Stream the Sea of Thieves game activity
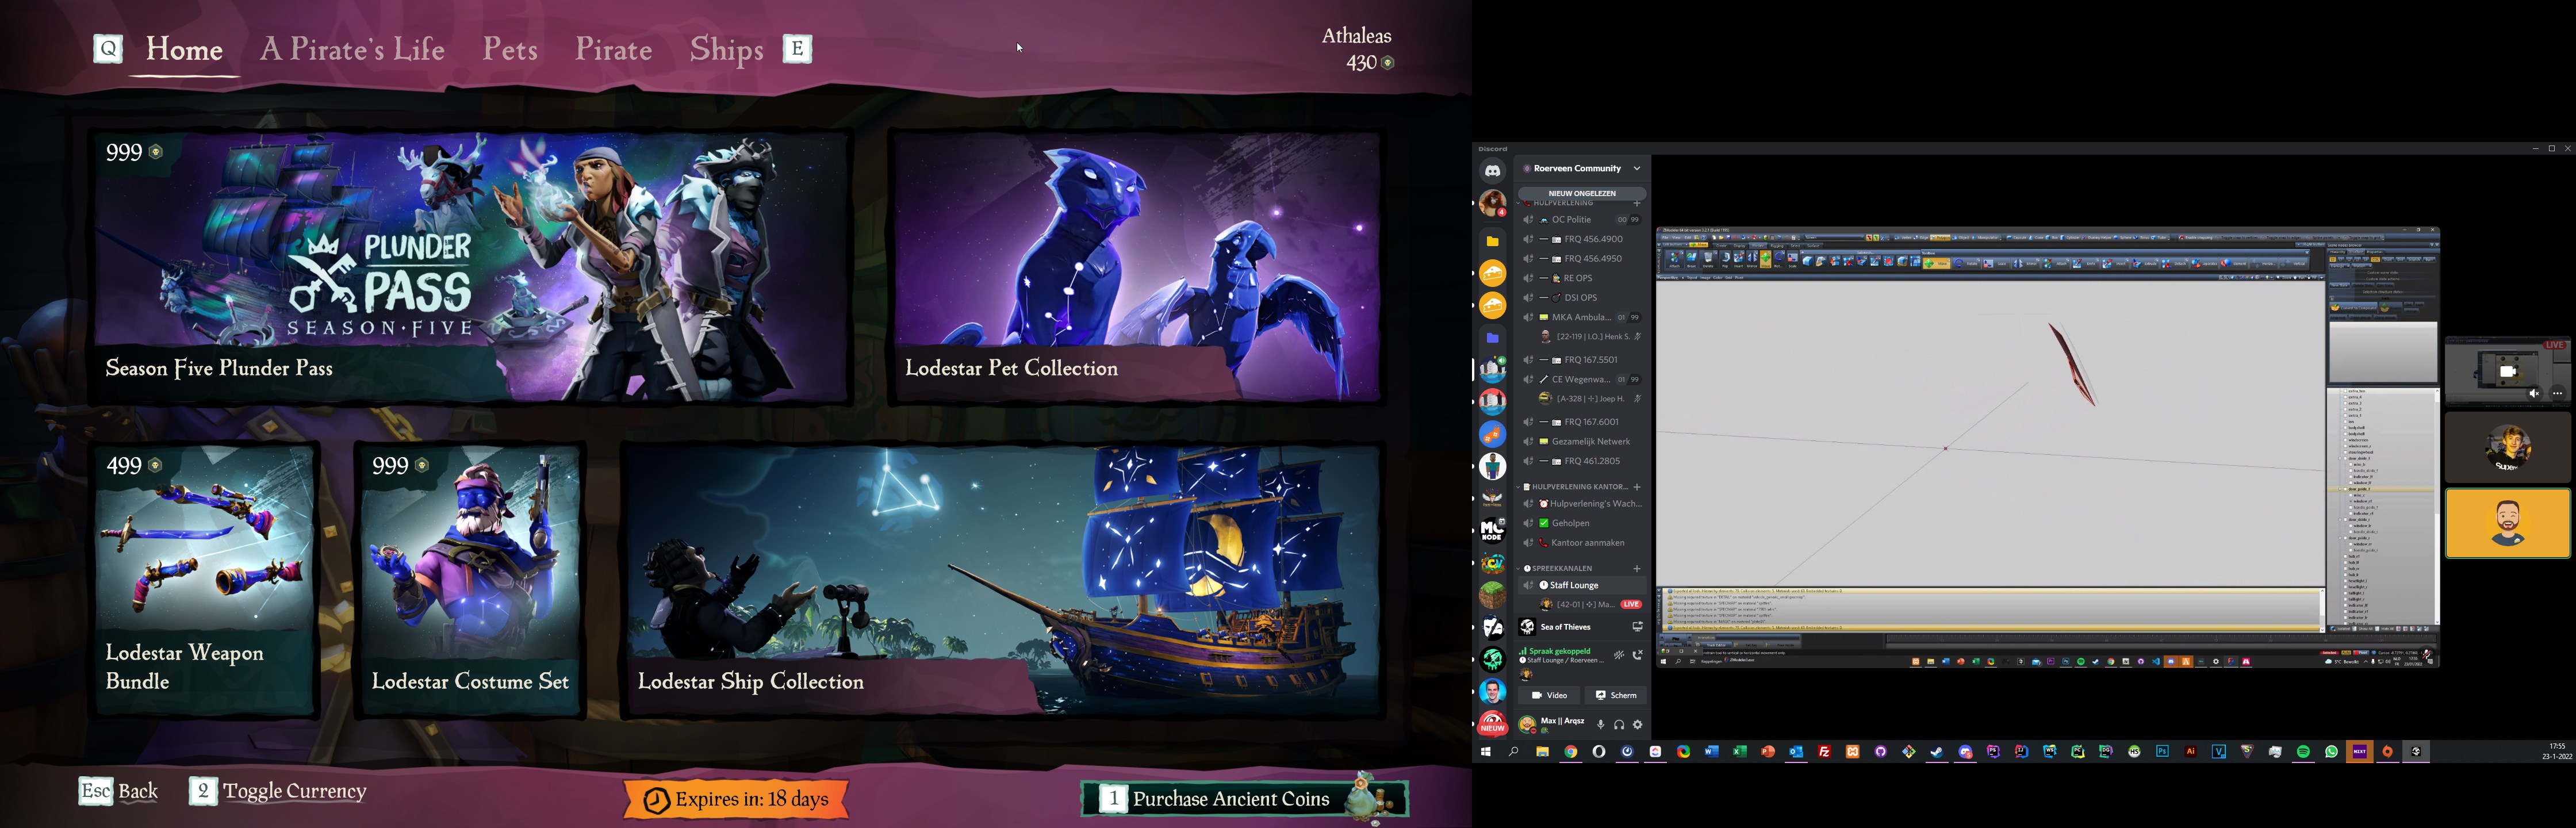 pyautogui.click(x=1637, y=627)
